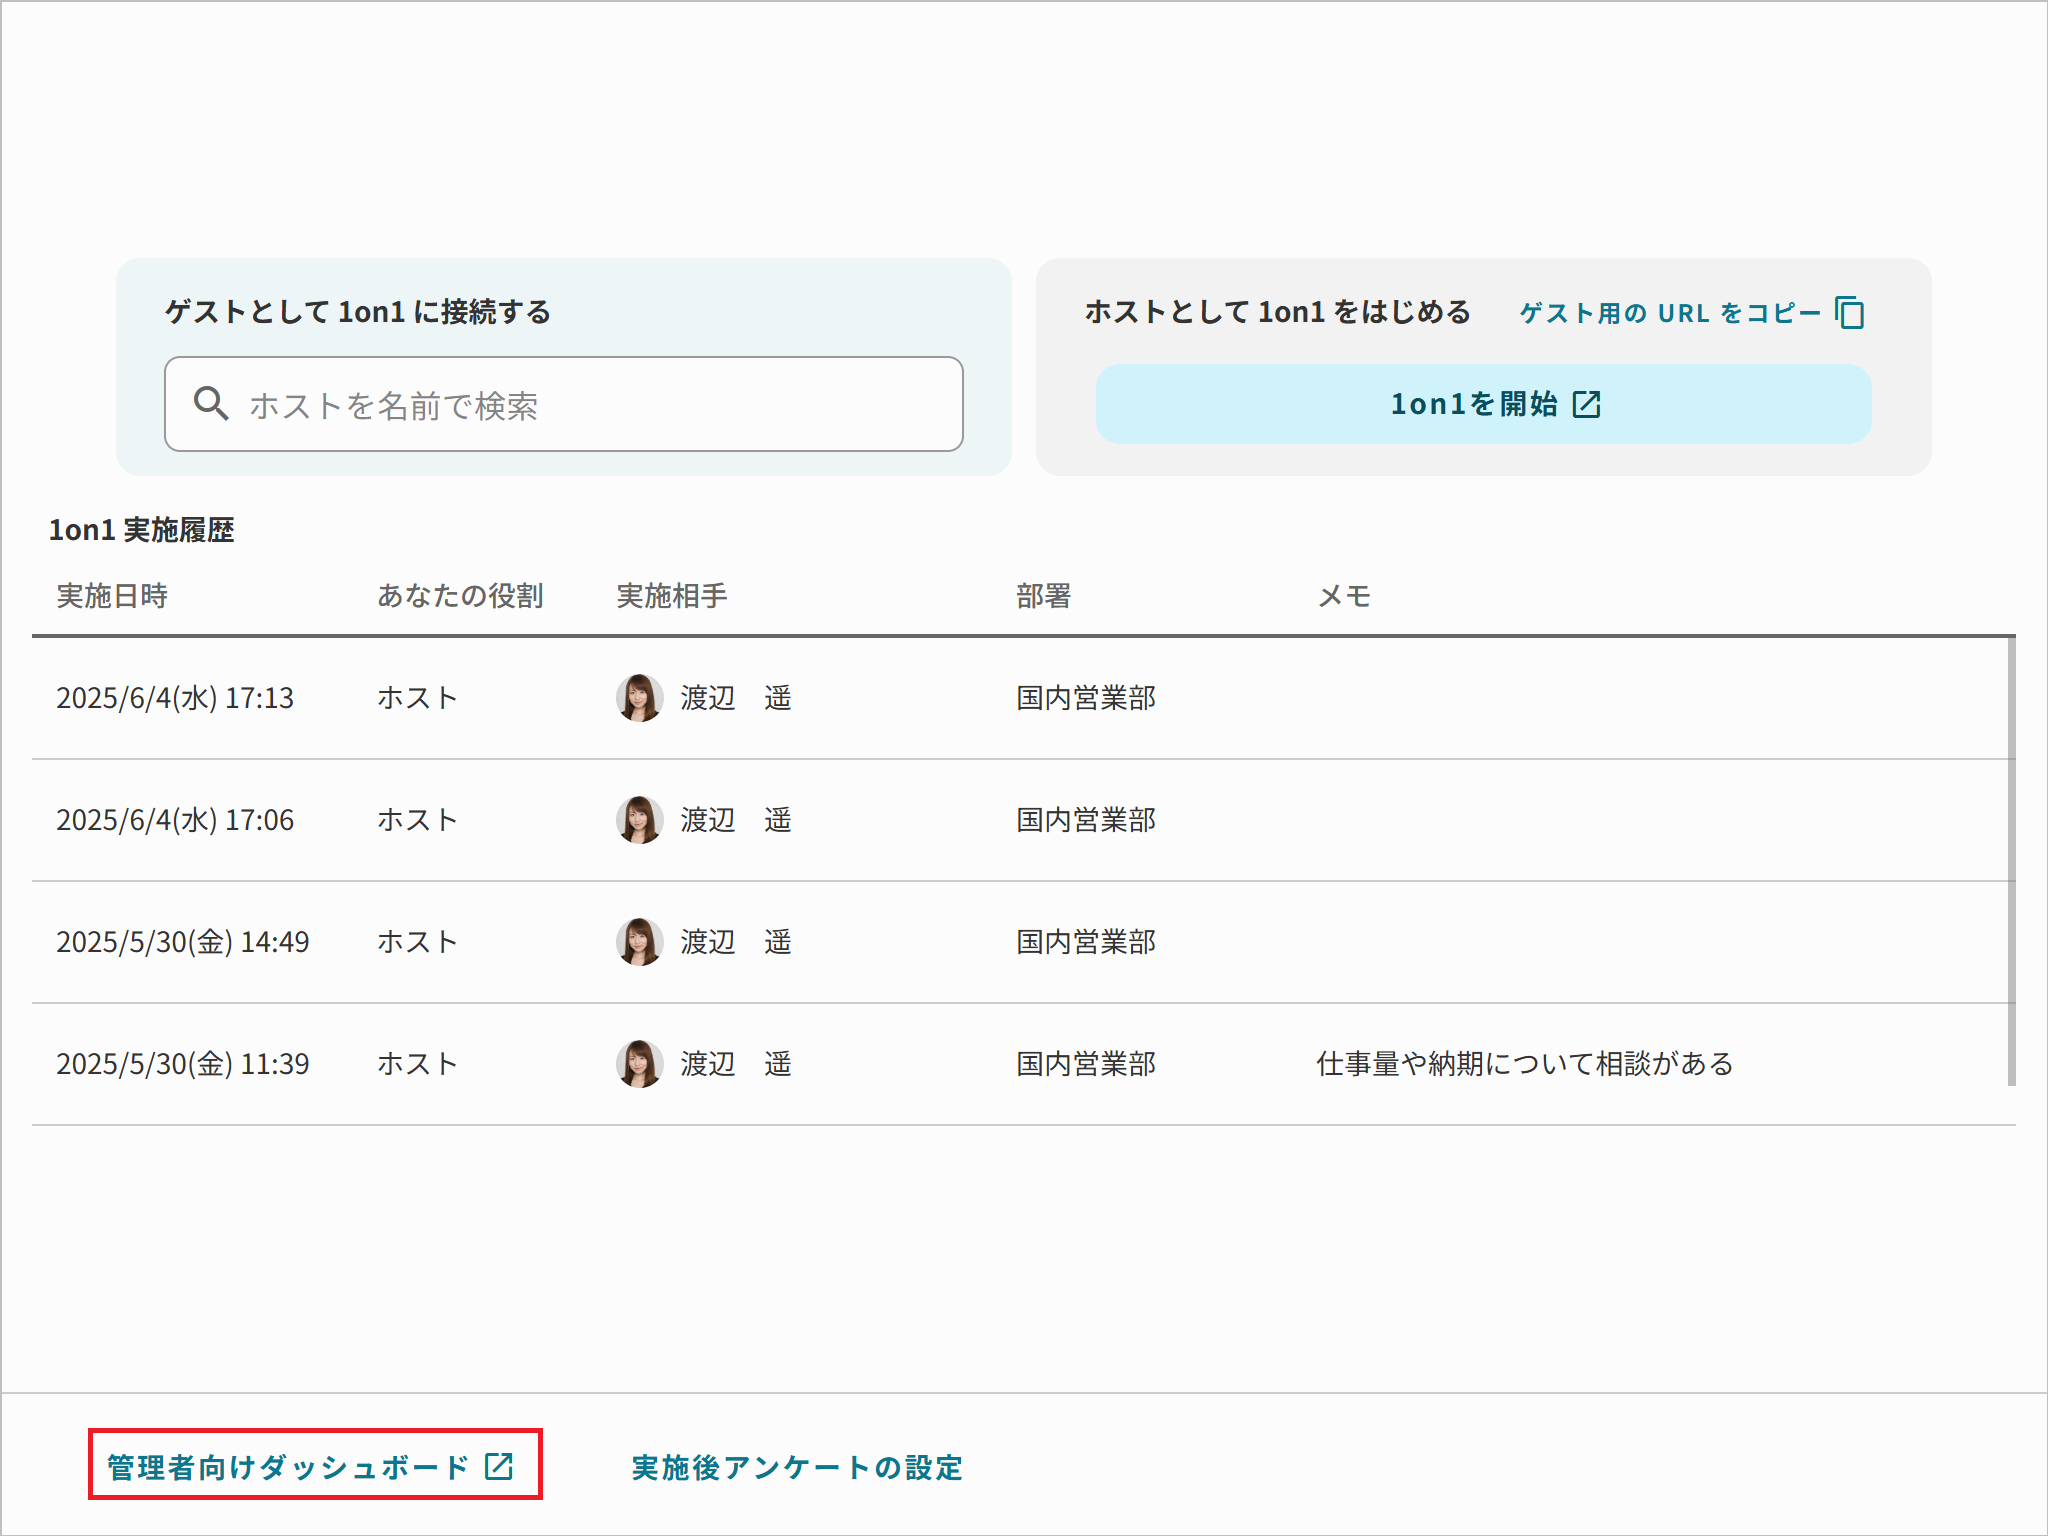Click 渡辺 遥 avatar in 14:49 row
The width and height of the screenshot is (2048, 1536).
click(639, 941)
